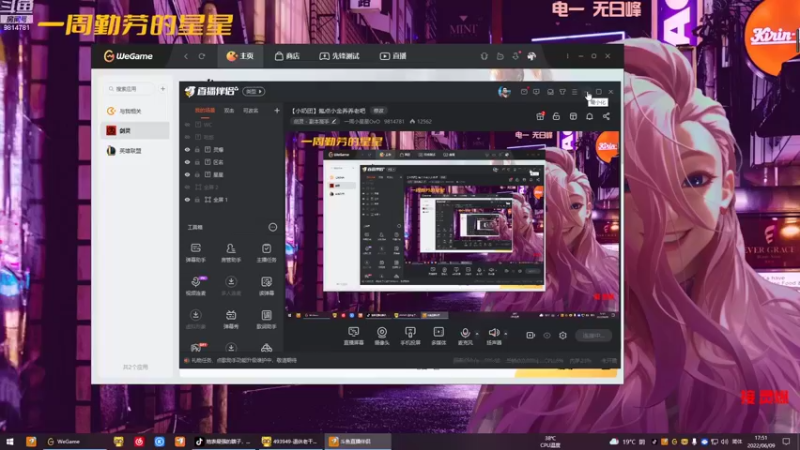Image resolution: width=800 pixels, height=450 pixels.
Task: Open the T-shirt skin icon in title bar
Action: [x=562, y=92]
